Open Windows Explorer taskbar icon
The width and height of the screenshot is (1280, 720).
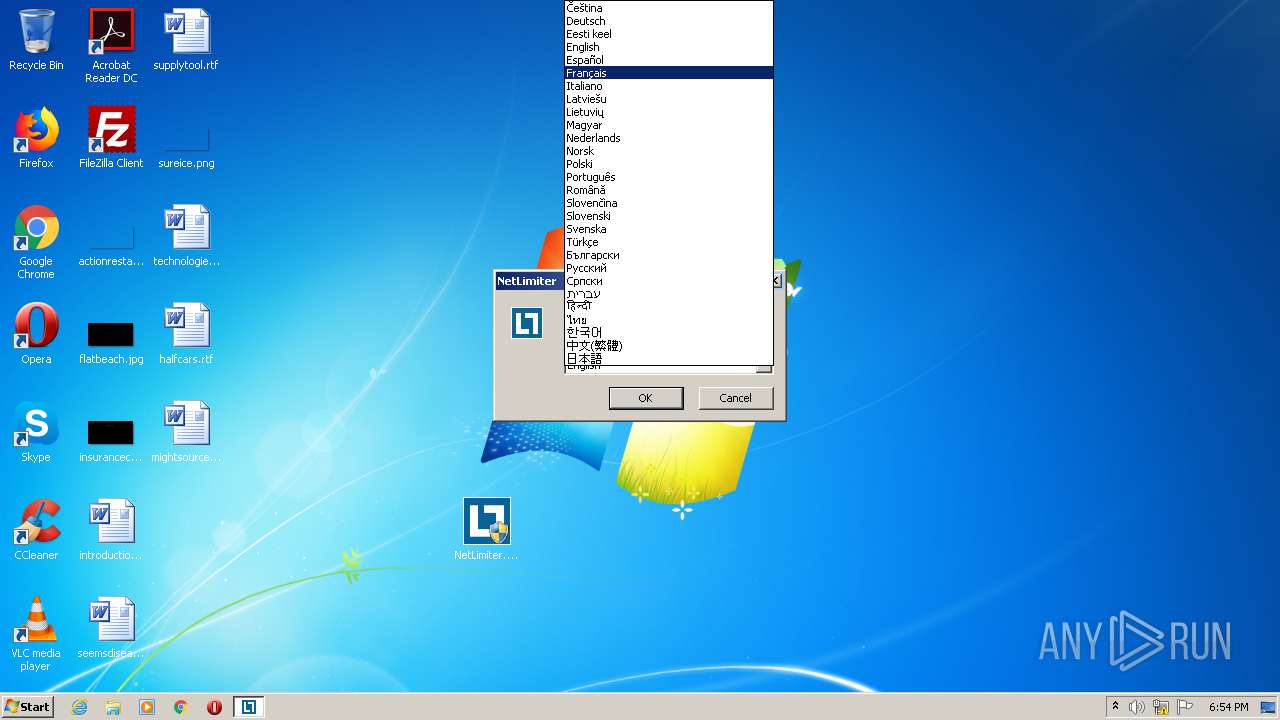pos(113,707)
